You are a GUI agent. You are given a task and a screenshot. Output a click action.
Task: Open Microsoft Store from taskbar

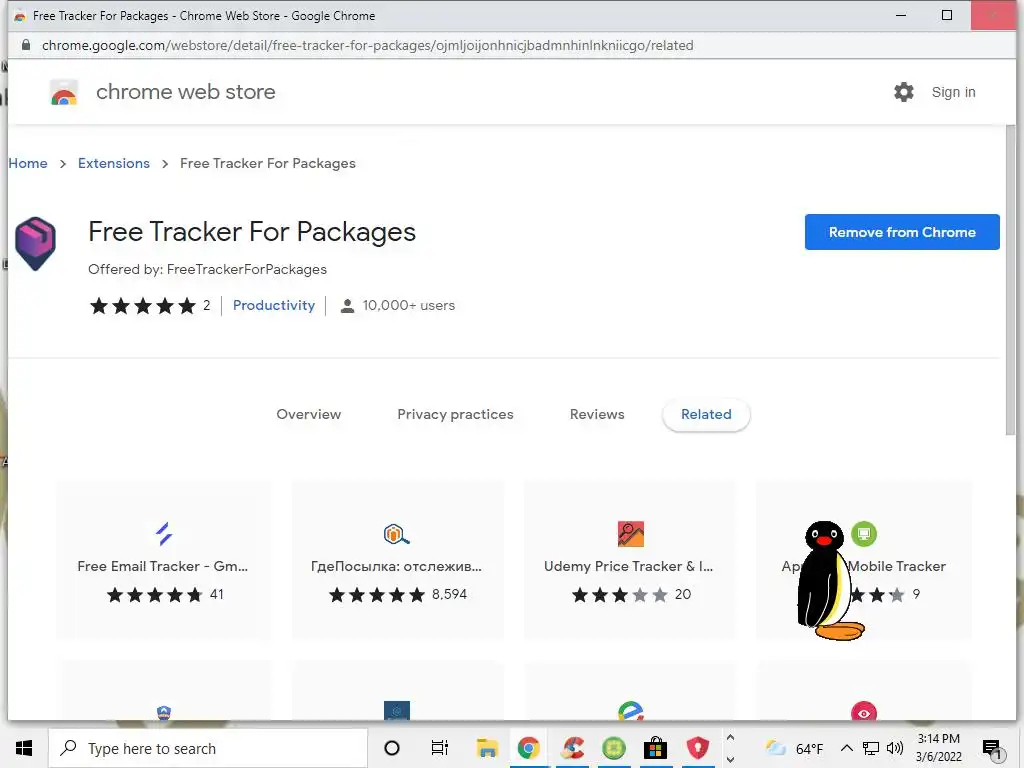[x=655, y=748]
